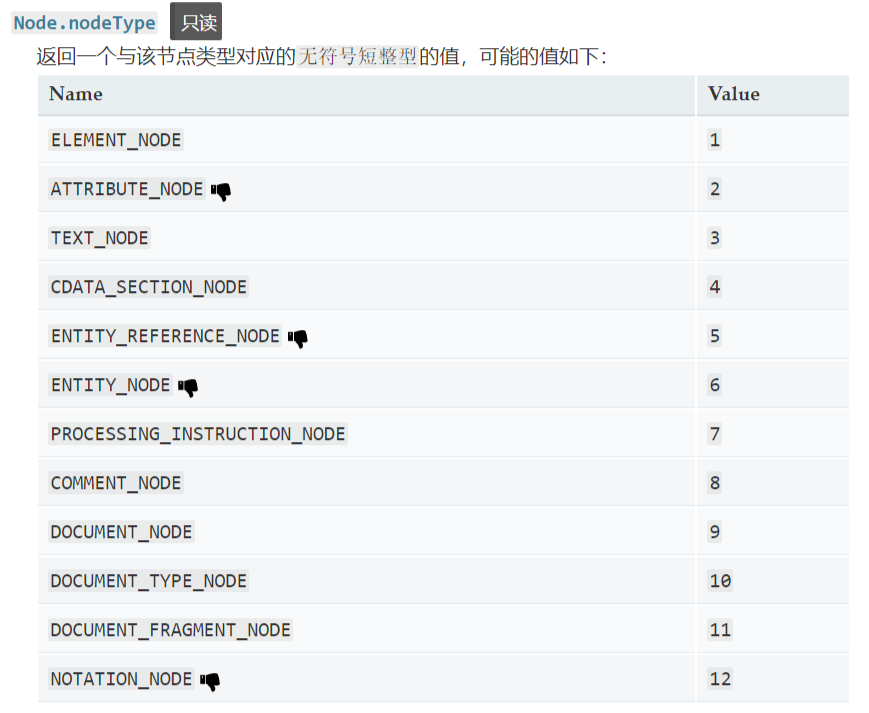Select the Value column header
The width and height of the screenshot is (869, 713).
click(x=773, y=95)
